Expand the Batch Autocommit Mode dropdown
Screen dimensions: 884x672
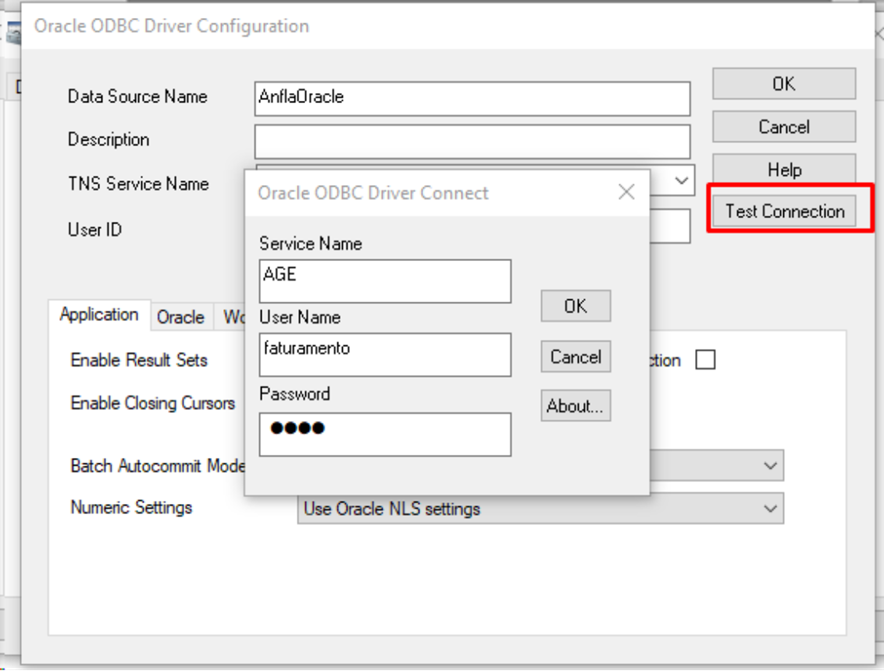(770, 466)
